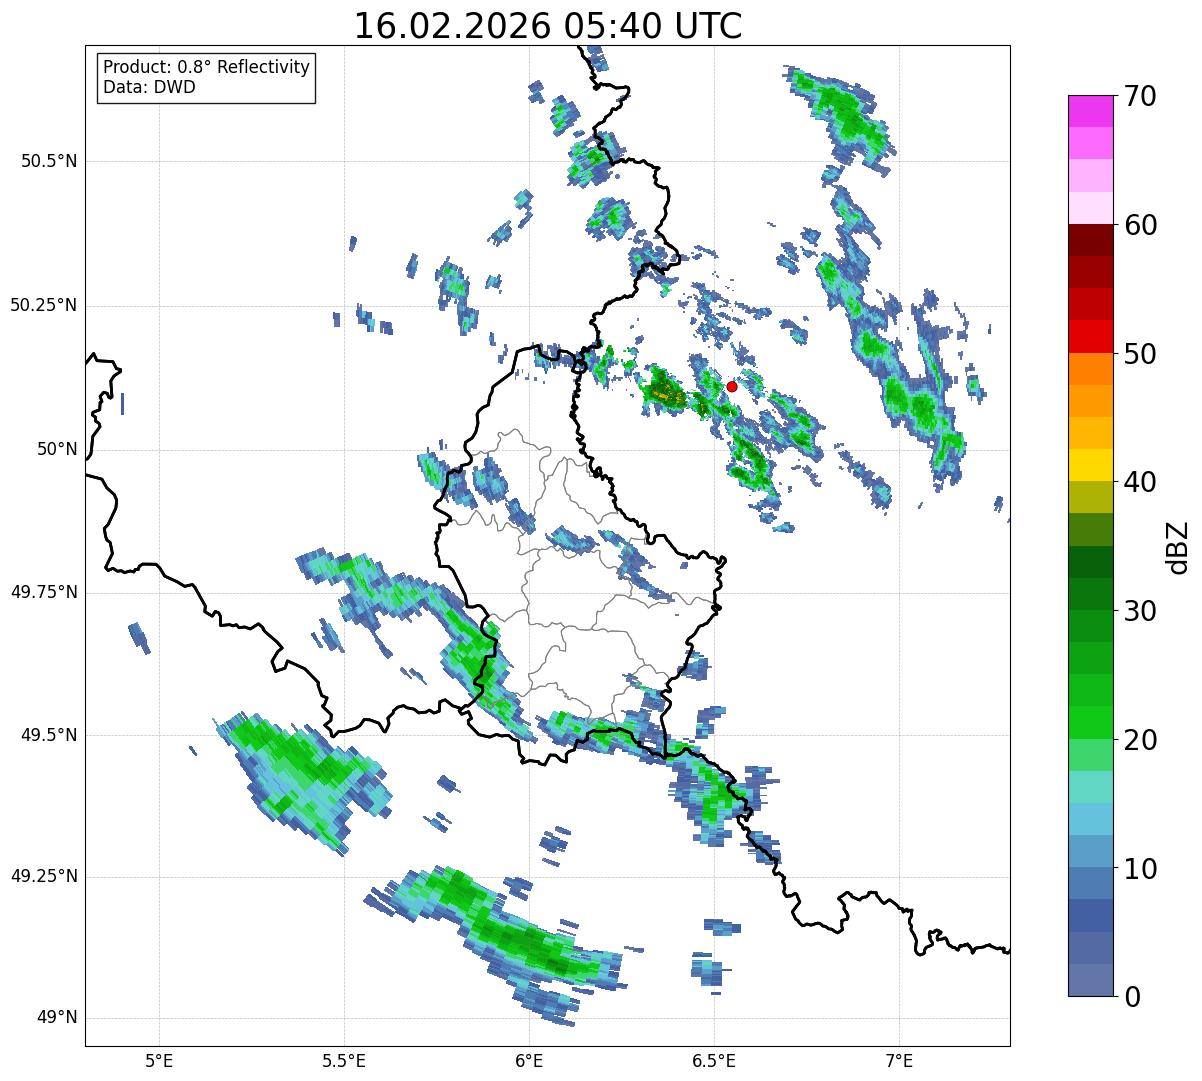Image resolution: width=1202 pixels, height=1081 pixels.
Task: Click the longitude label 6.5°E
Action: (x=714, y=1061)
